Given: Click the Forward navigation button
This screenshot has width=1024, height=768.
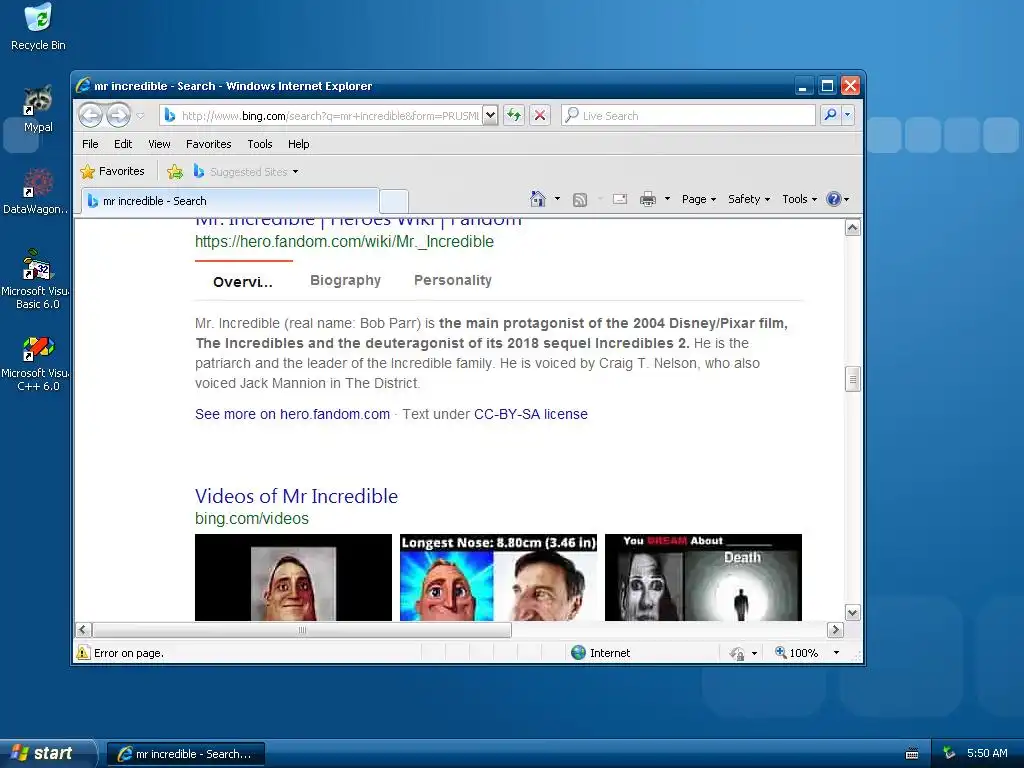Looking at the screenshot, I should point(118,116).
